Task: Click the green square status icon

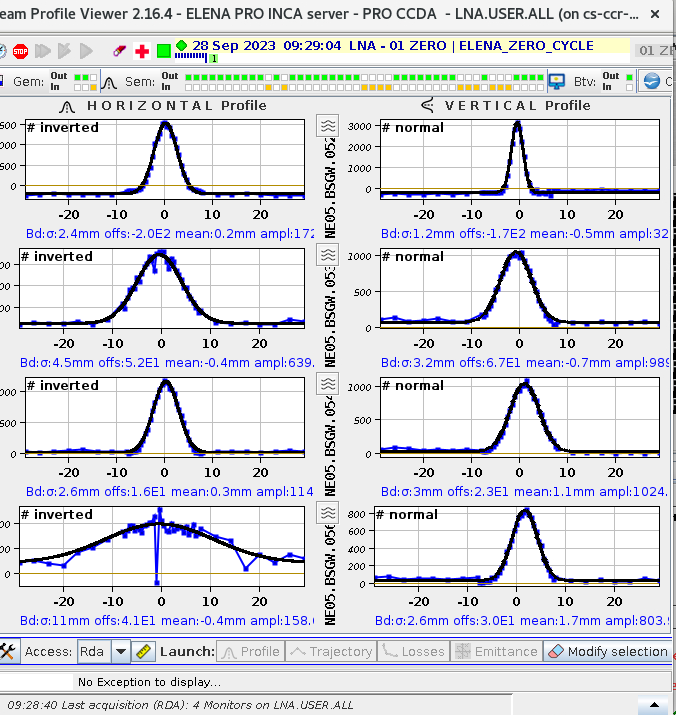Action: coord(163,50)
